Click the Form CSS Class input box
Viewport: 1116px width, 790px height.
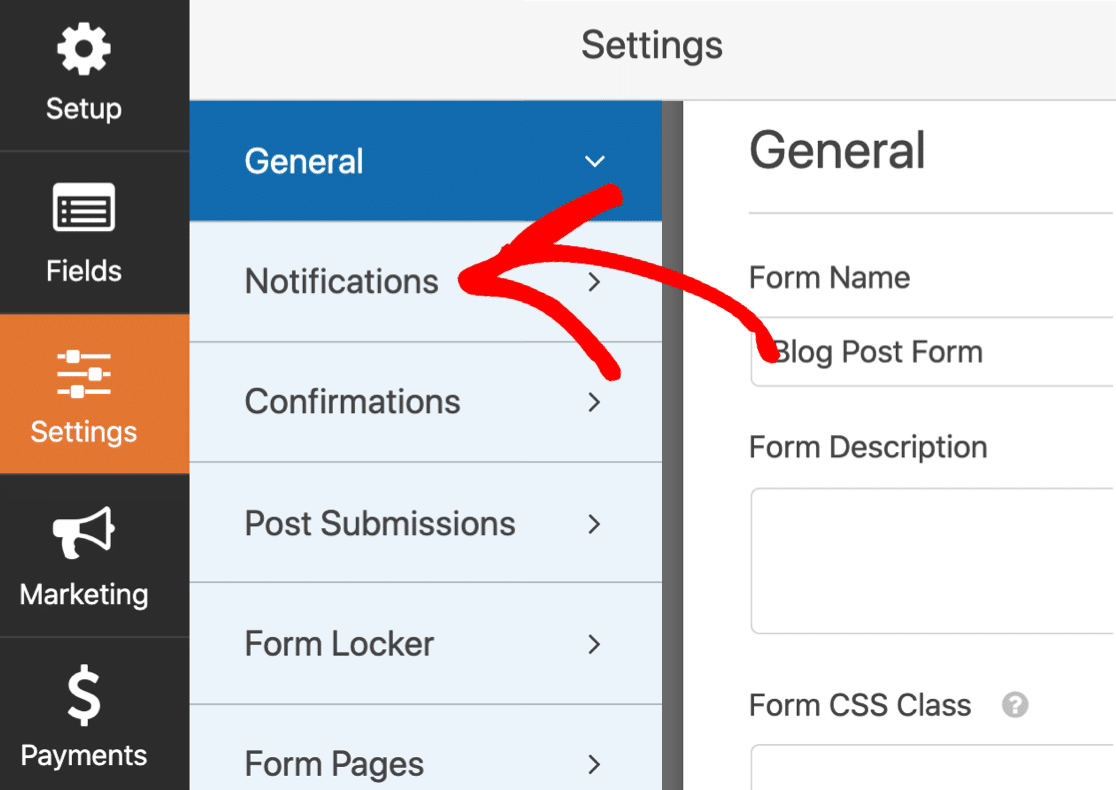point(932,768)
